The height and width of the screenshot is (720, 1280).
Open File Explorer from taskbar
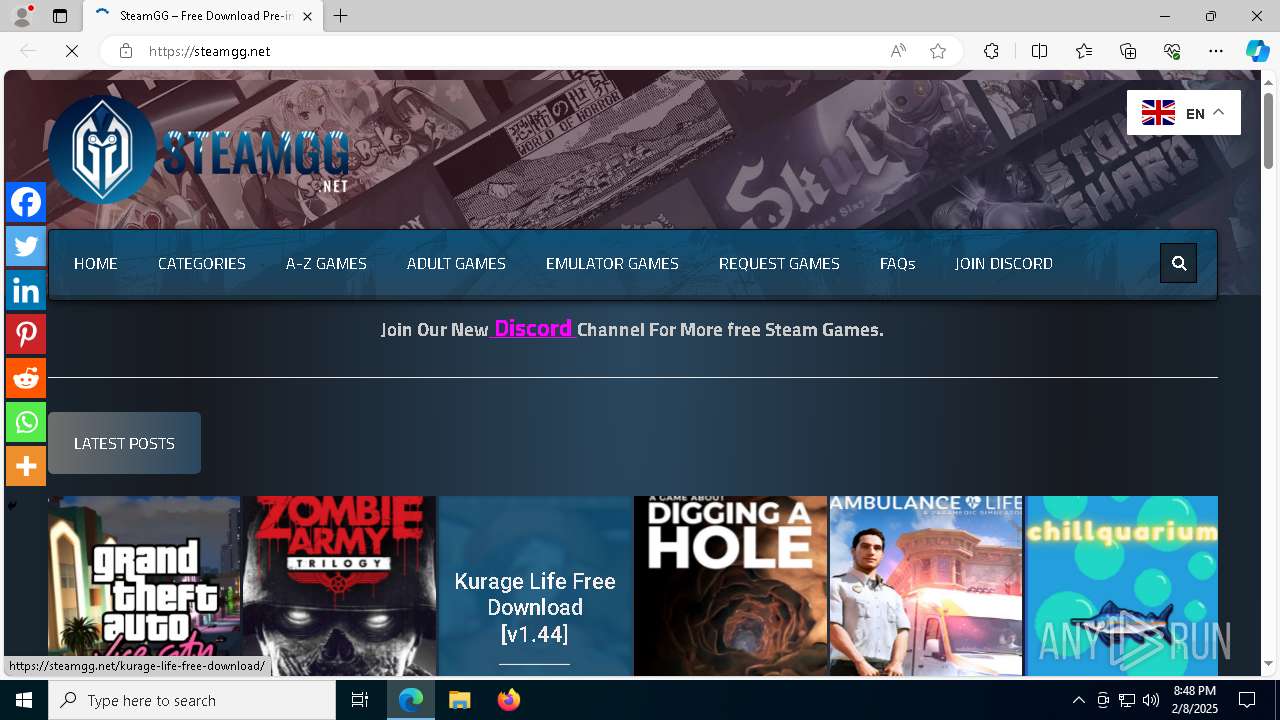[460, 700]
